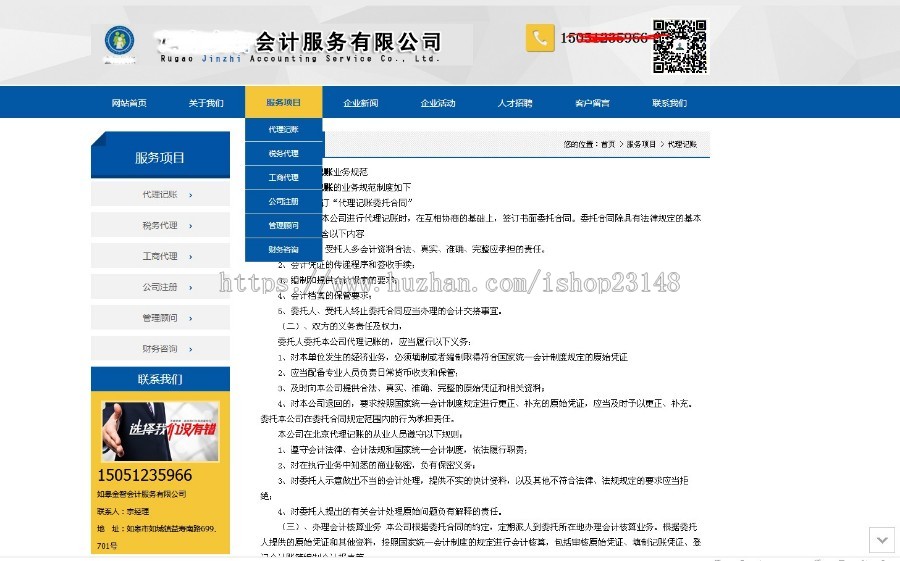Open 管理顾问 in the left sidebar
Image resolution: width=900 pixels, height=561 pixels.
(160, 318)
